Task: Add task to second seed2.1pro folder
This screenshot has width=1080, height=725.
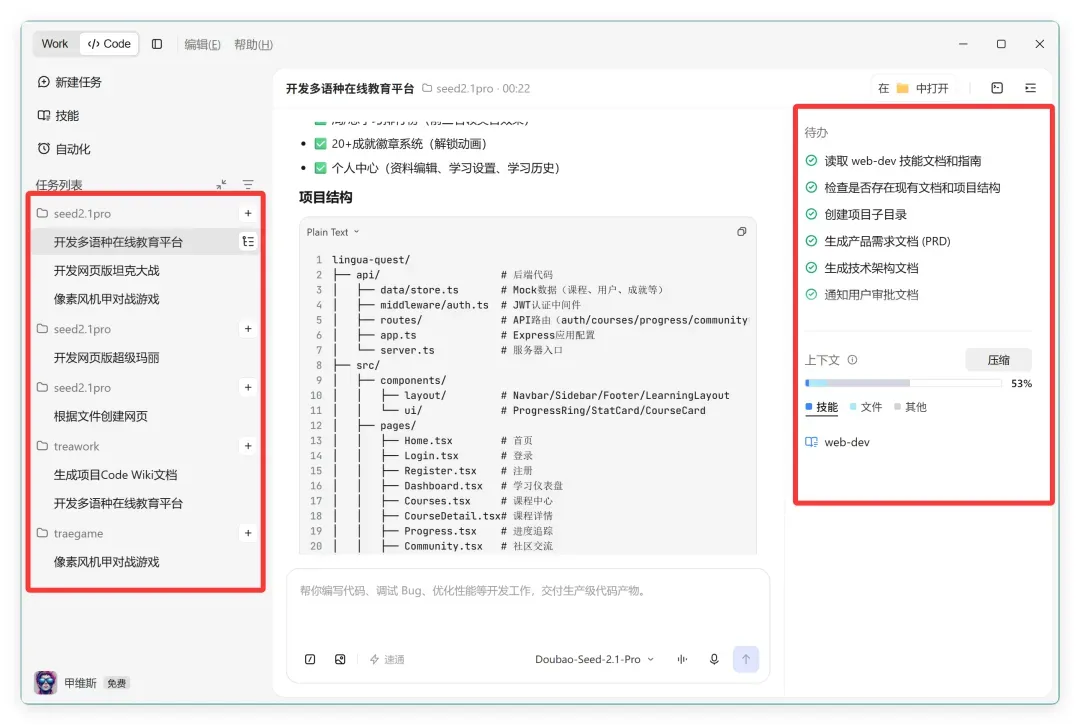Action: coord(248,329)
